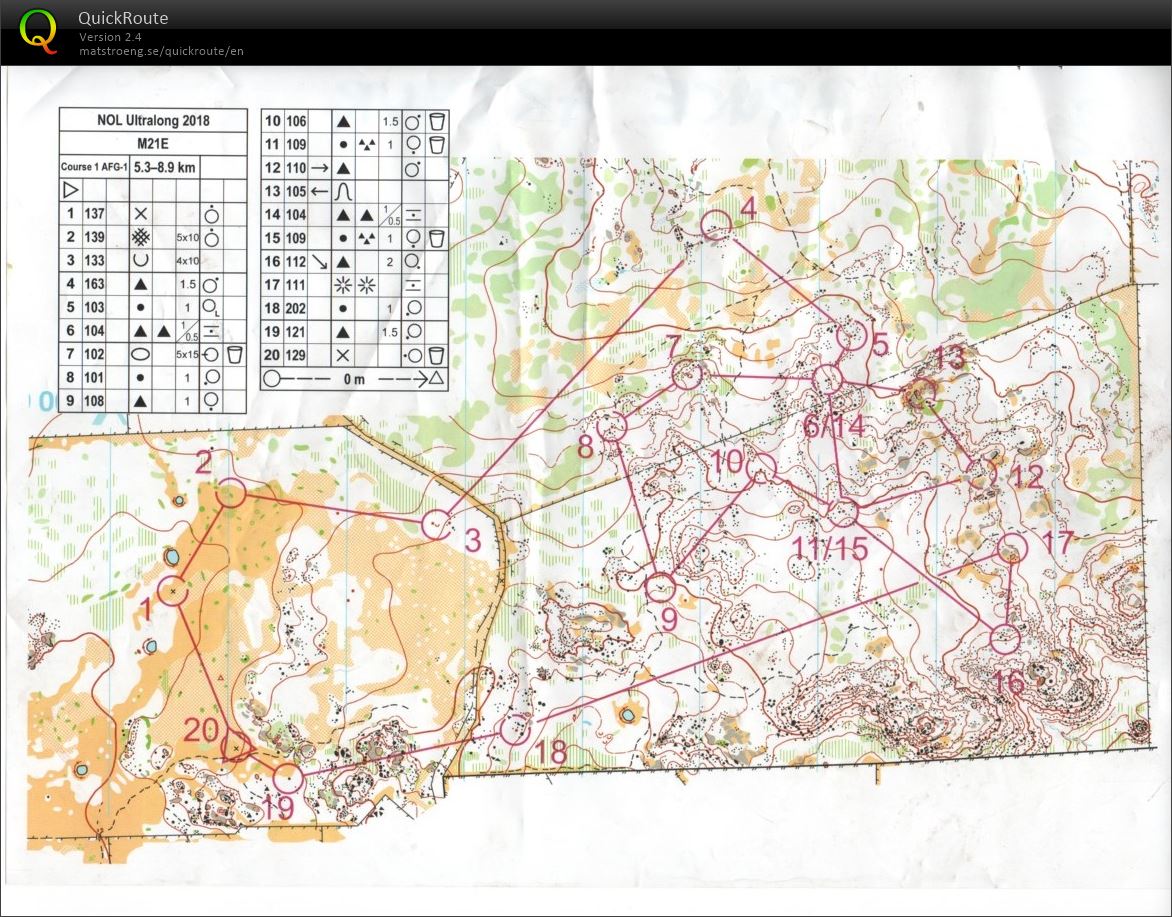This screenshot has width=1172, height=917.
Task: Click control circle 17 on the map
Action: [x=1013, y=548]
